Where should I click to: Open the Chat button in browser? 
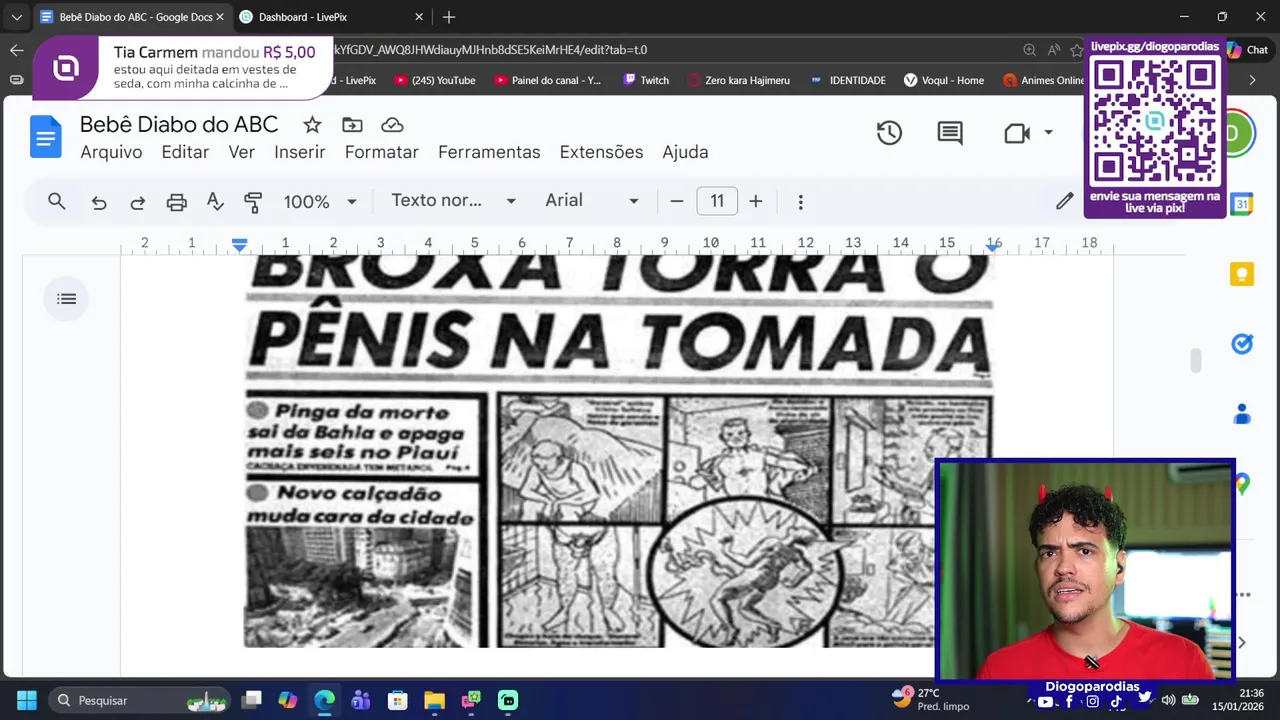pyautogui.click(x=1248, y=50)
